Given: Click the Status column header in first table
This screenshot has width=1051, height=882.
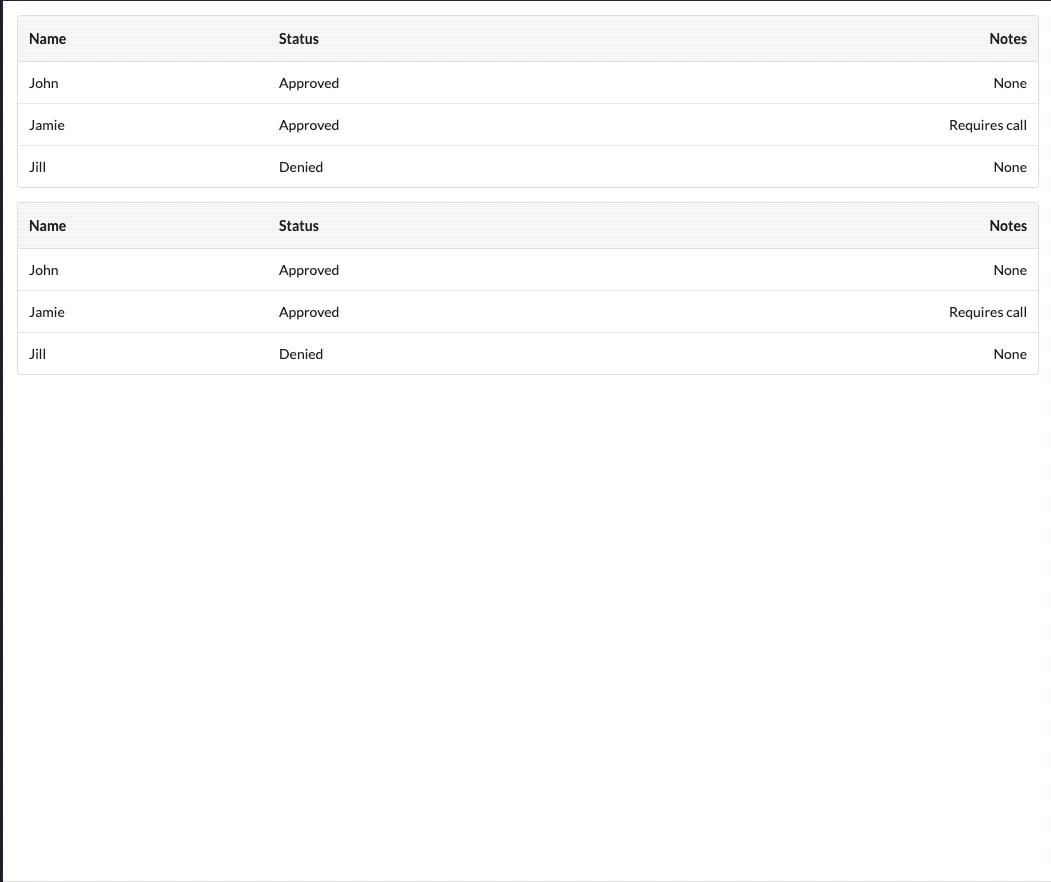Looking at the screenshot, I should click(298, 39).
